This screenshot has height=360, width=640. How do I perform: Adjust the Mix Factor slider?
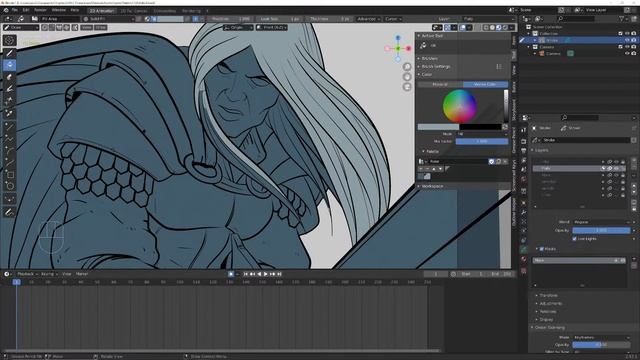[482, 141]
